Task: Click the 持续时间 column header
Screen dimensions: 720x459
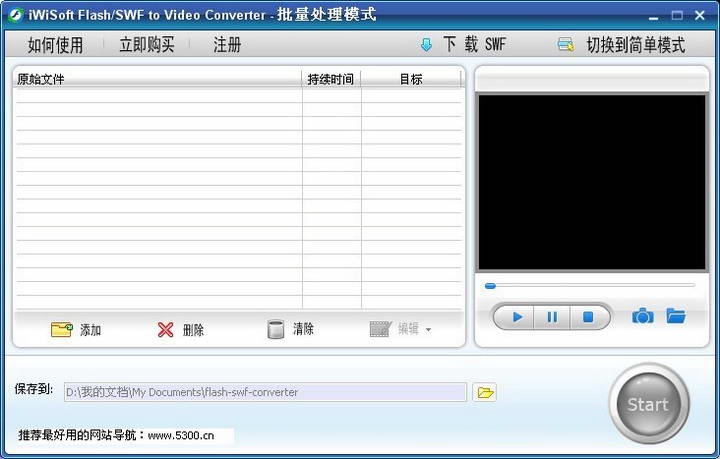Action: pyautogui.click(x=331, y=79)
